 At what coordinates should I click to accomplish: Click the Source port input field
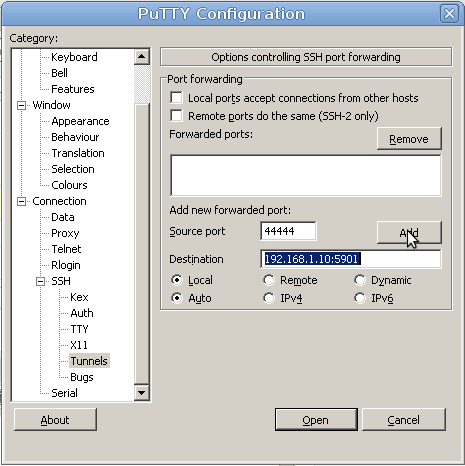point(288,231)
